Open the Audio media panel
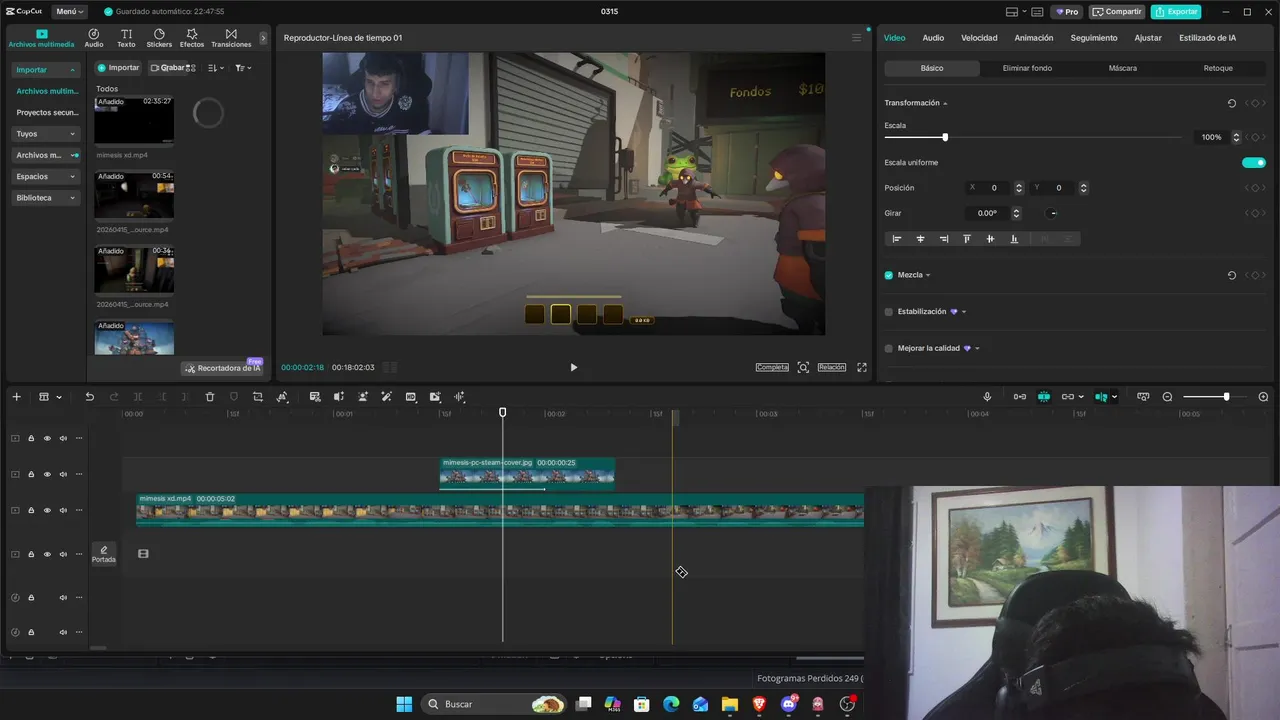This screenshot has height=720, width=1280. point(94,38)
